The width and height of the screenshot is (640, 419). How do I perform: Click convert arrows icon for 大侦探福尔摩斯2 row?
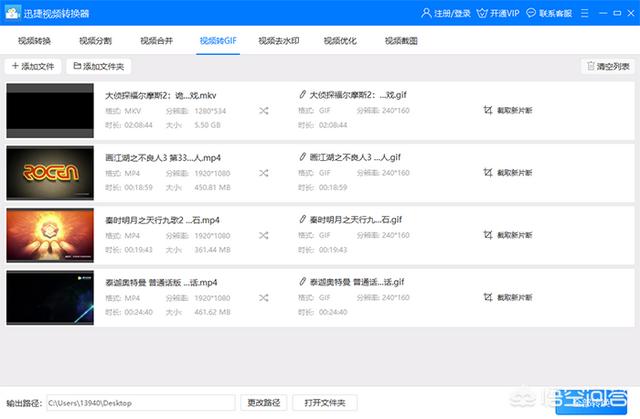pyautogui.click(x=264, y=111)
